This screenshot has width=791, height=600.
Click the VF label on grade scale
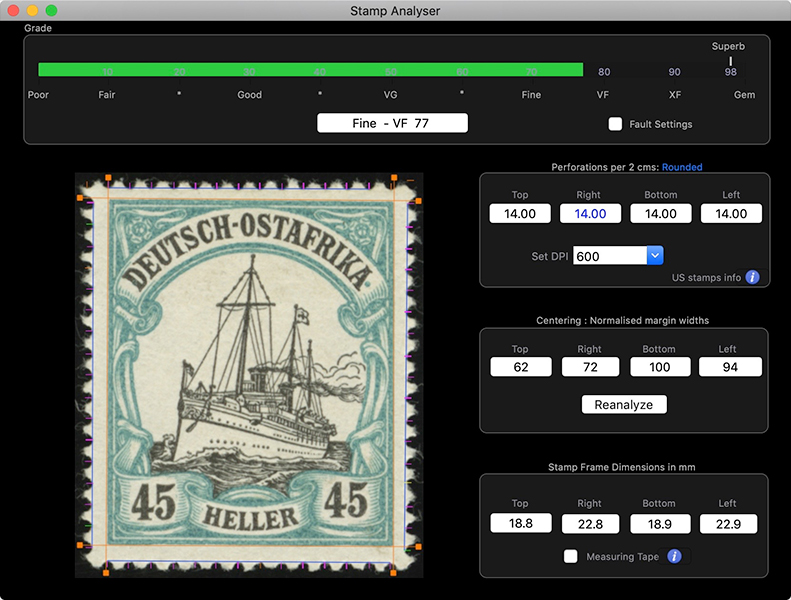pos(602,95)
